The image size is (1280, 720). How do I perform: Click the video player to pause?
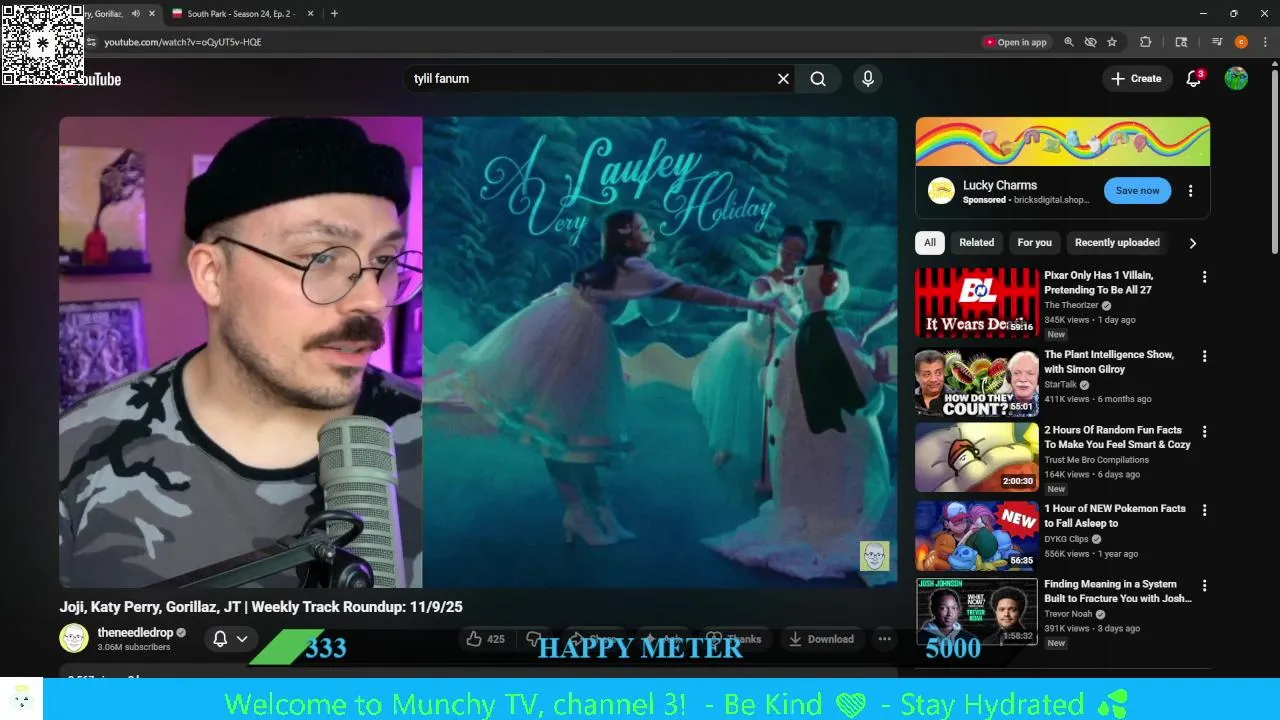(x=478, y=352)
